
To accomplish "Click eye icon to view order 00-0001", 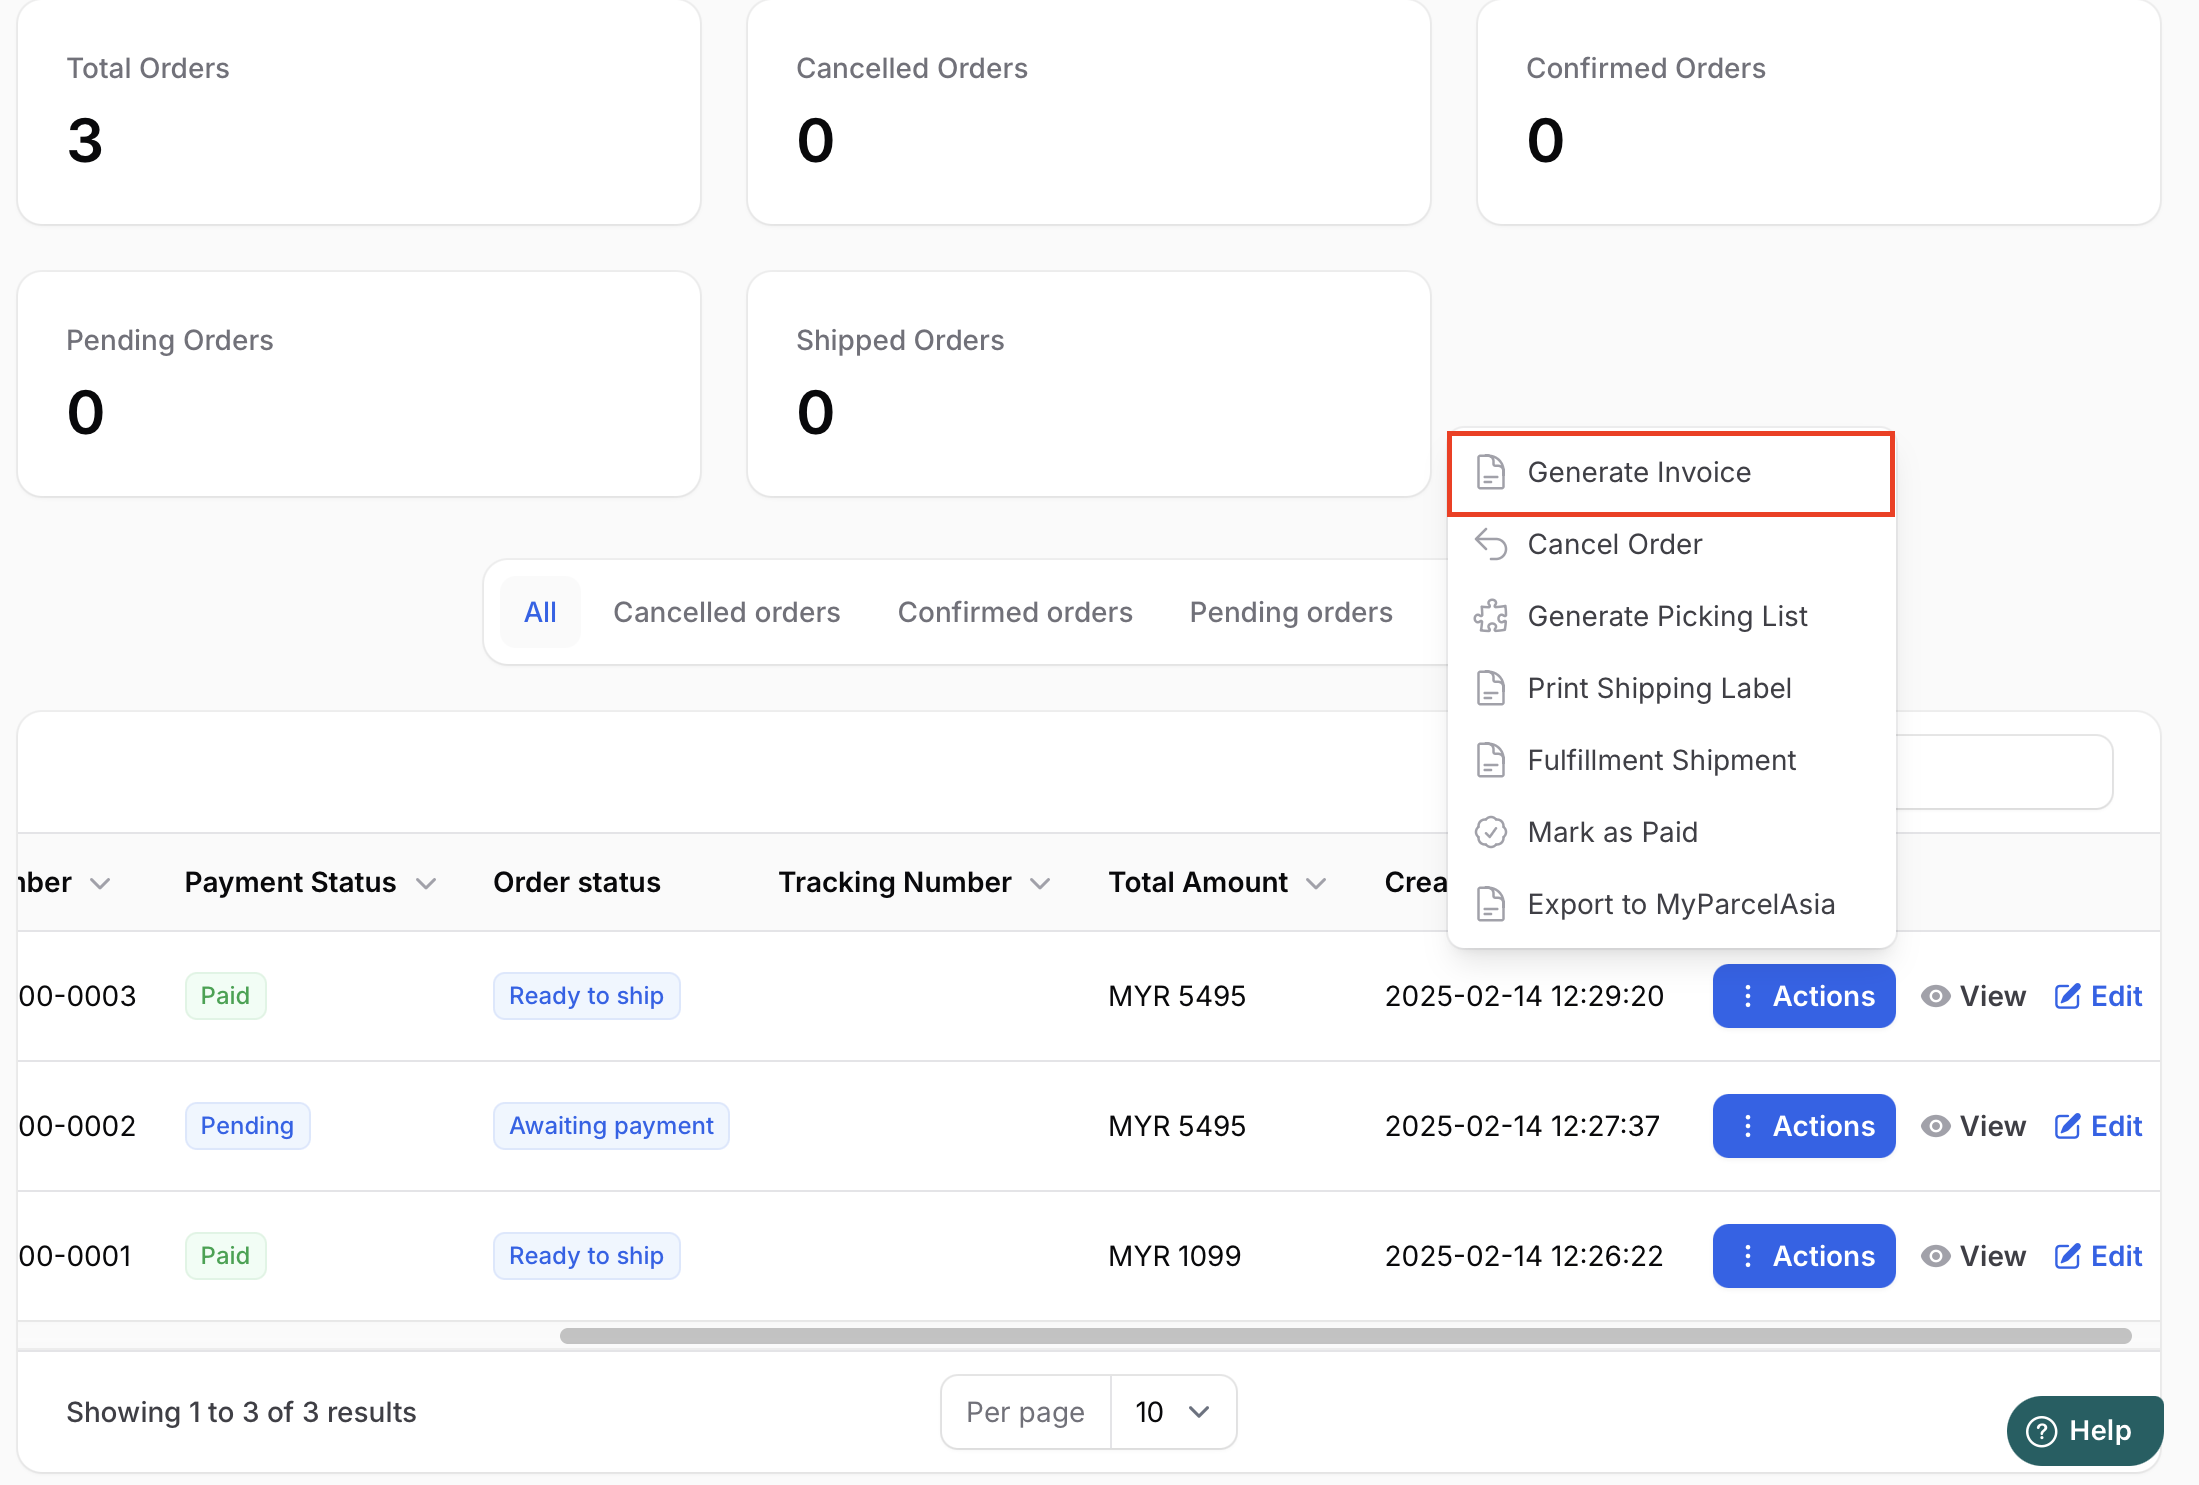I will point(1935,1256).
